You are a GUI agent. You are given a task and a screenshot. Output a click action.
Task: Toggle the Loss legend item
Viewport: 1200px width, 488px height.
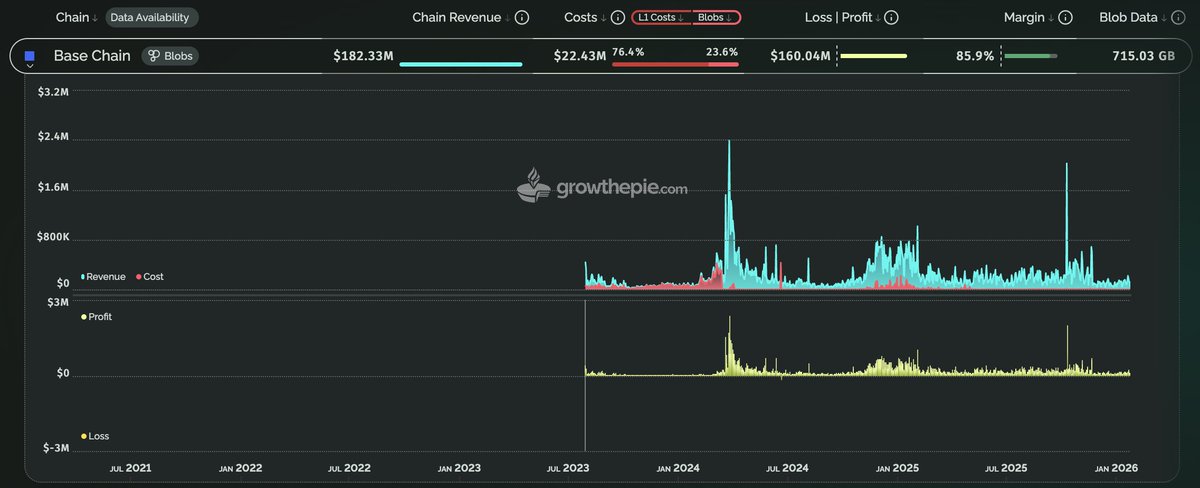point(96,436)
